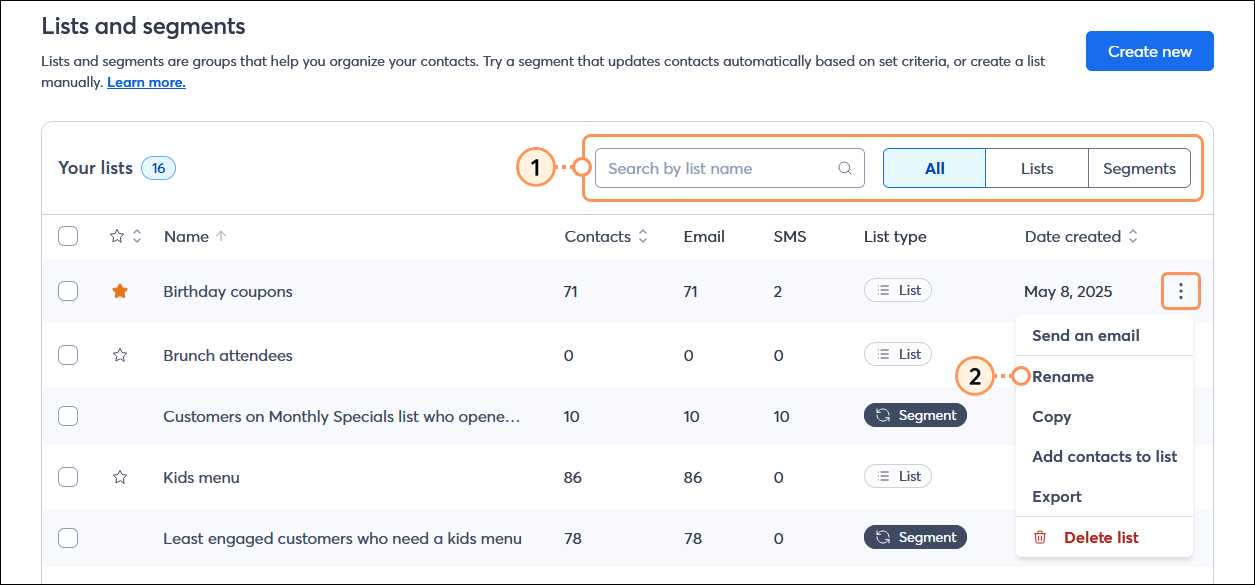Image resolution: width=1255 pixels, height=585 pixels.
Task: Sort by the Name column arrow
Action: (x=221, y=237)
